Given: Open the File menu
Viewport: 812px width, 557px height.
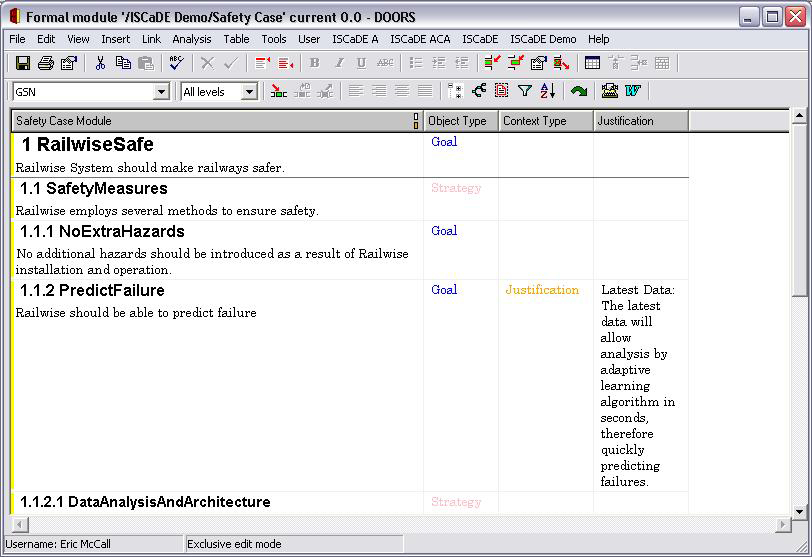Looking at the screenshot, I should pyautogui.click(x=17, y=39).
